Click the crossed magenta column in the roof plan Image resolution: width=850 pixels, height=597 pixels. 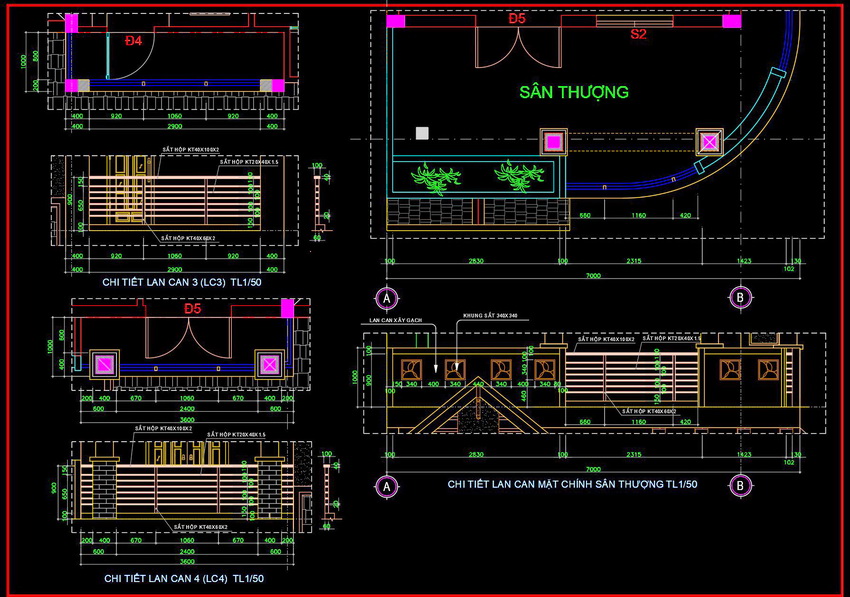coord(709,142)
